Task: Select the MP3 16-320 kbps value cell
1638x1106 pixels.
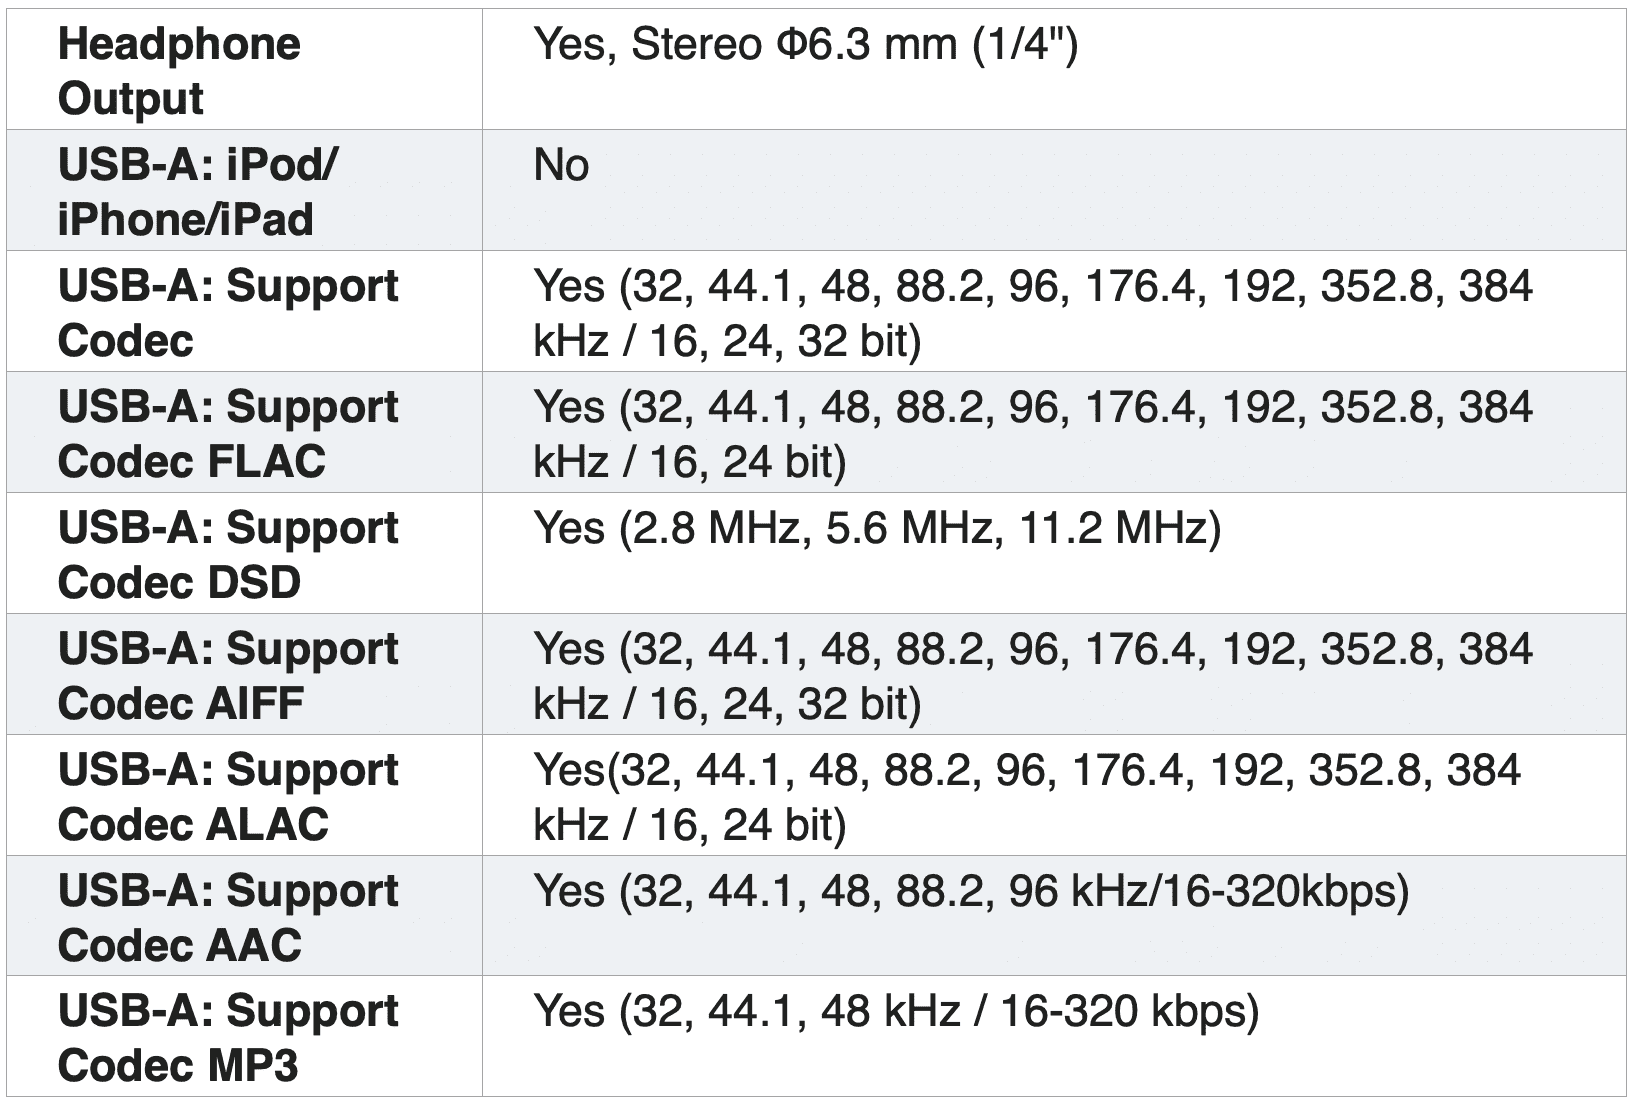Action: pyautogui.click(x=896, y=1012)
